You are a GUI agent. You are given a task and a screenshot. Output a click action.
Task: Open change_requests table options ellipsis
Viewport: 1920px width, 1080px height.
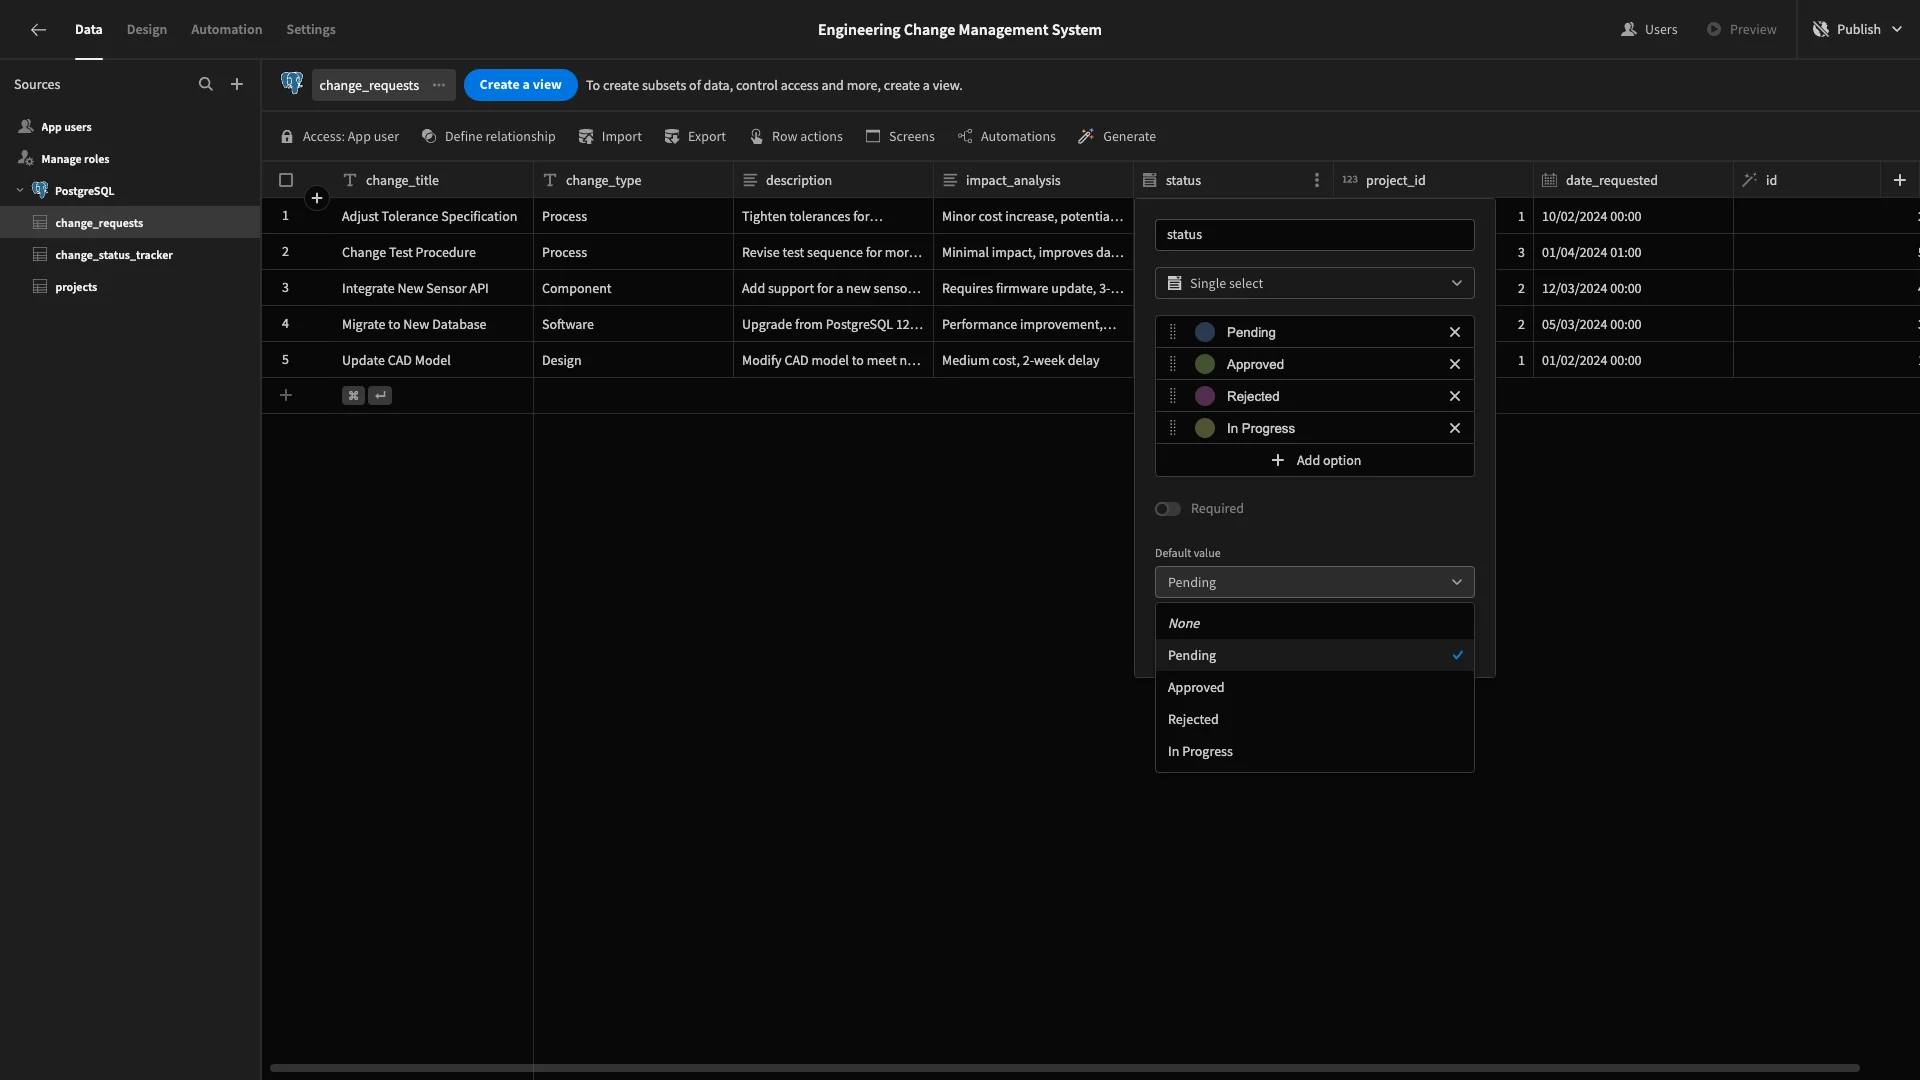point(439,85)
